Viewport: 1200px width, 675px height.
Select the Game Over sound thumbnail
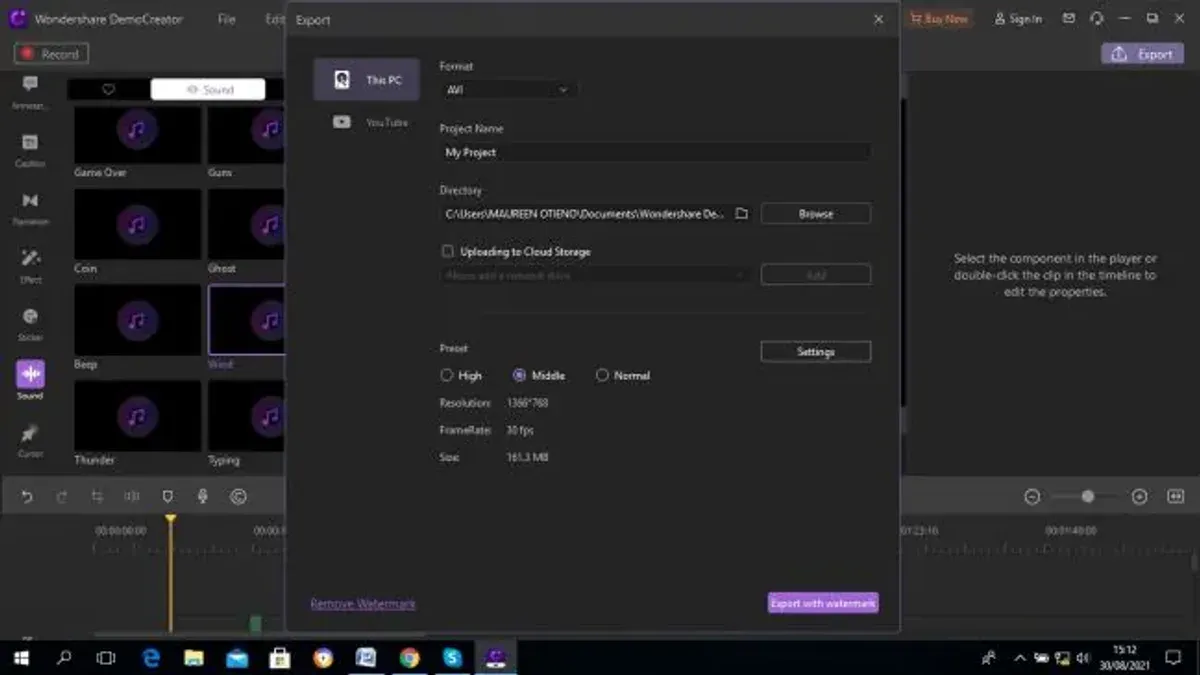point(137,134)
